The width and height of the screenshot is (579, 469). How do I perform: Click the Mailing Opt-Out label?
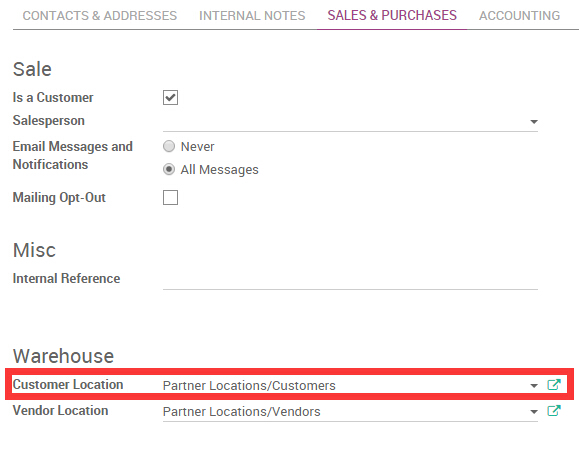coord(59,197)
